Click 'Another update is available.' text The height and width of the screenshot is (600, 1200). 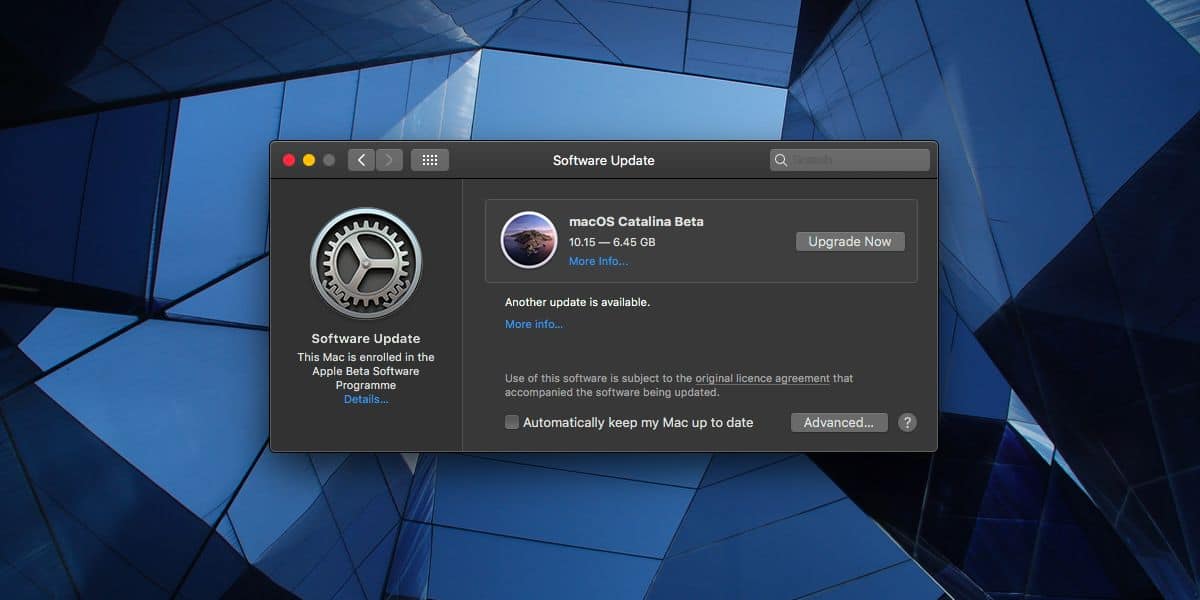[x=577, y=302]
